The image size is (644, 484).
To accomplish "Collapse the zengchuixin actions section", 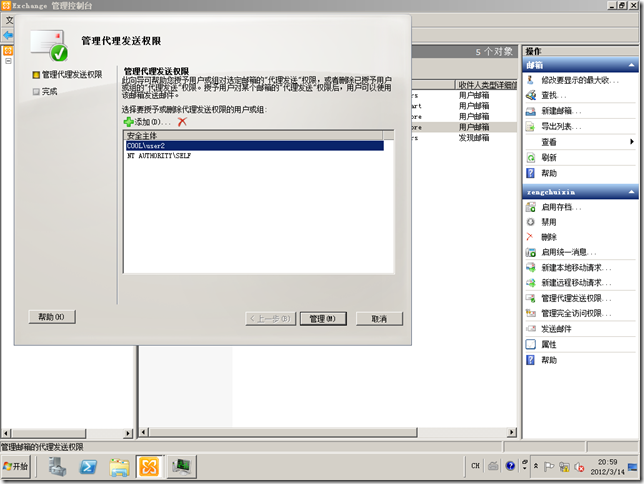I will [x=631, y=191].
